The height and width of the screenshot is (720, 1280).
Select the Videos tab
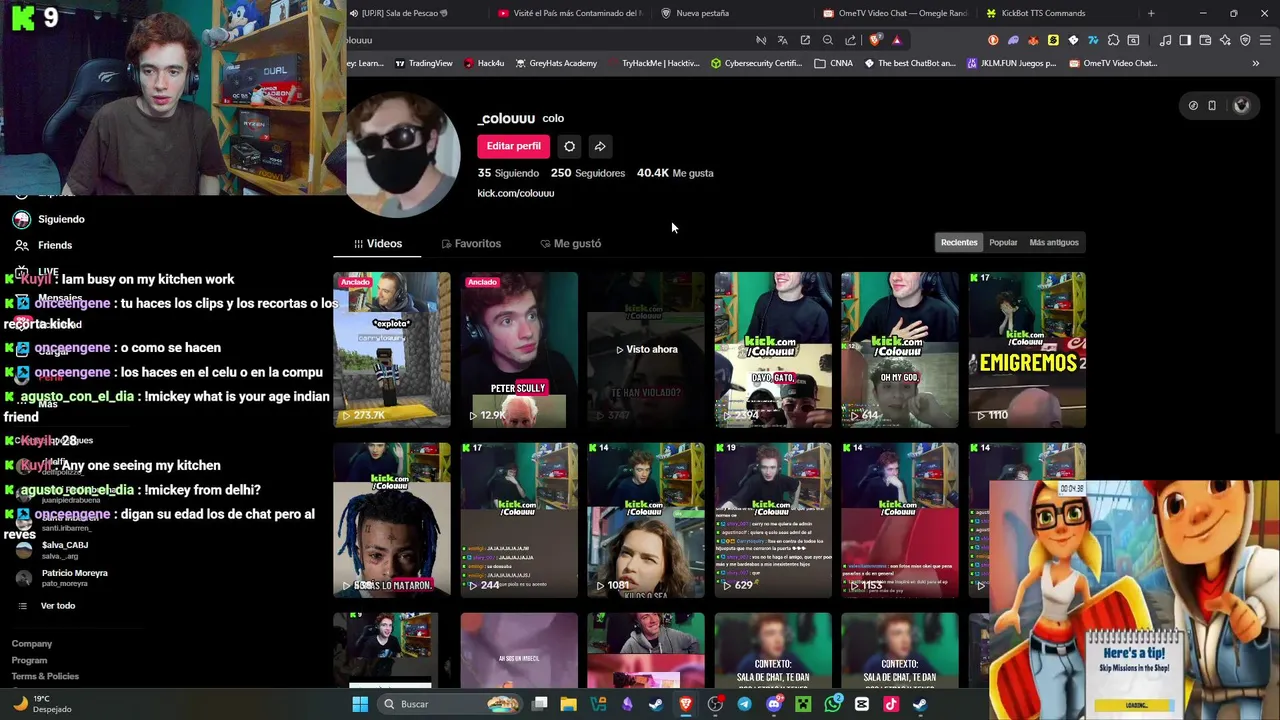click(x=377, y=243)
